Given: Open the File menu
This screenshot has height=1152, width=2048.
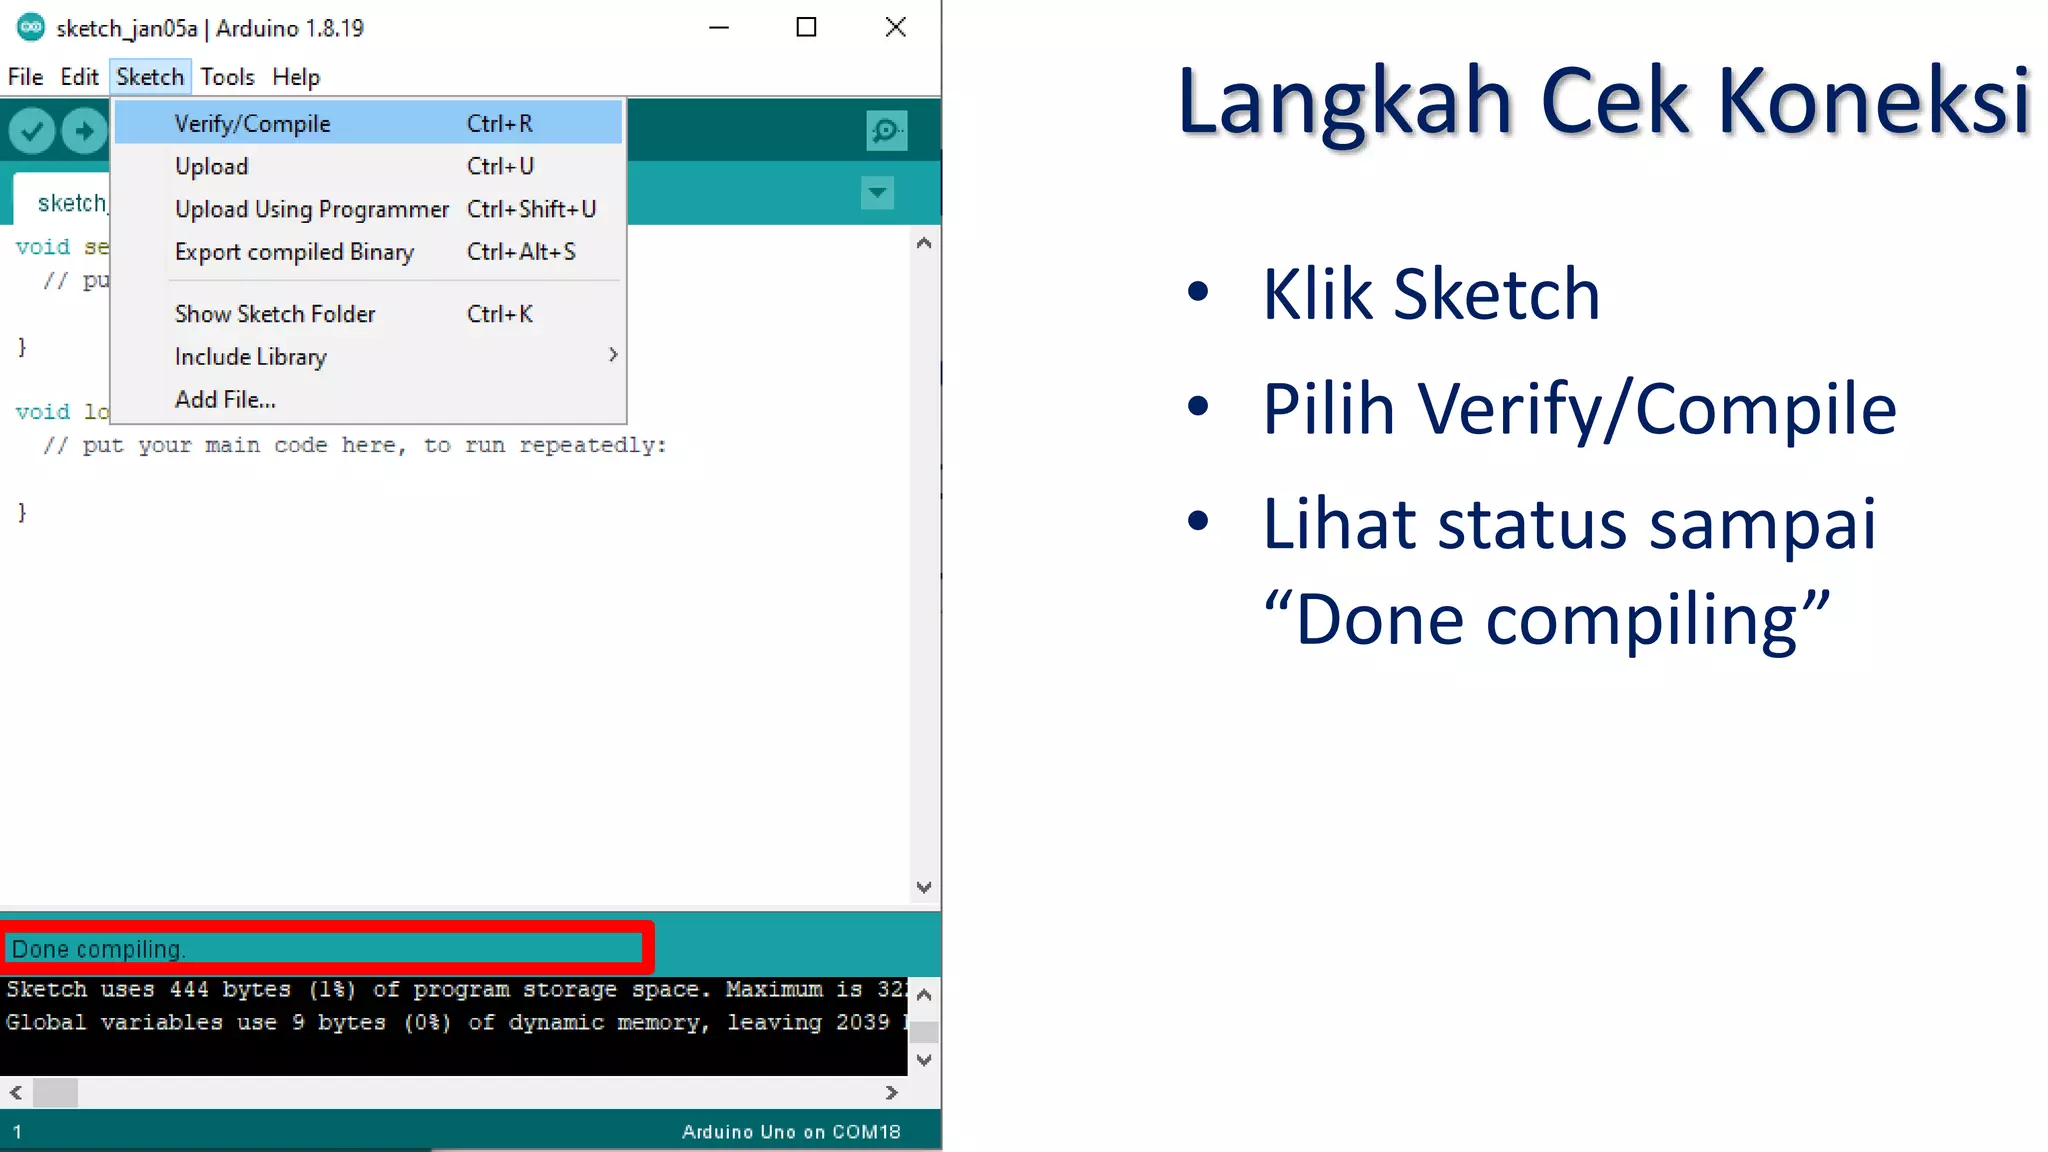Looking at the screenshot, I should 25,77.
